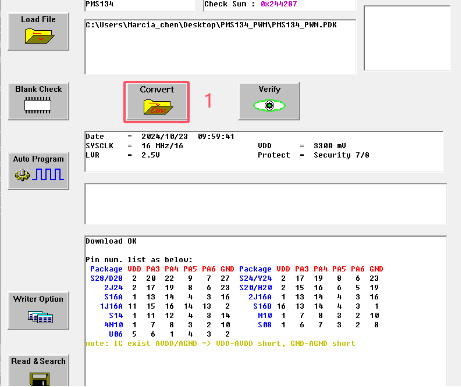Screen dimensions: 461x387
Task: Click Protect value Security 7/8
Action: pos(341,155)
